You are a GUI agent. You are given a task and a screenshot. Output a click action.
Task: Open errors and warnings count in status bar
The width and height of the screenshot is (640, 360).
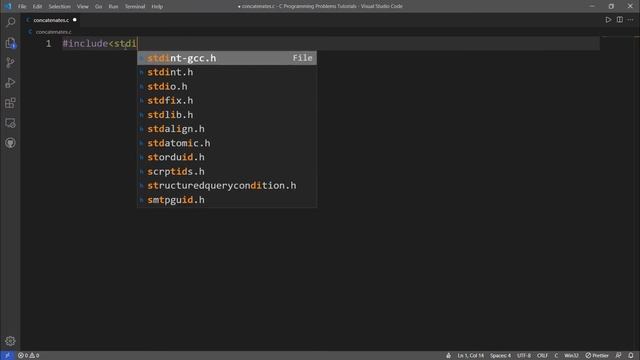pyautogui.click(x=29, y=356)
